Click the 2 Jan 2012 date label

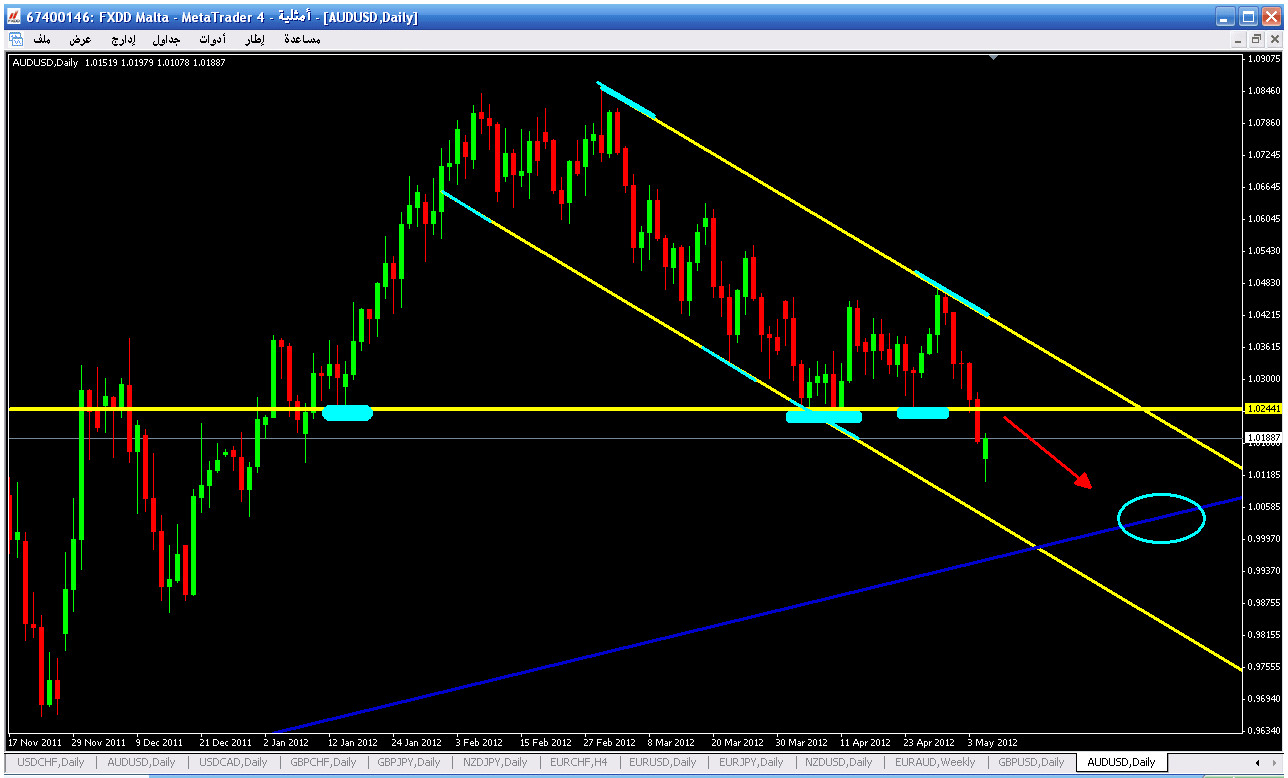(x=288, y=743)
